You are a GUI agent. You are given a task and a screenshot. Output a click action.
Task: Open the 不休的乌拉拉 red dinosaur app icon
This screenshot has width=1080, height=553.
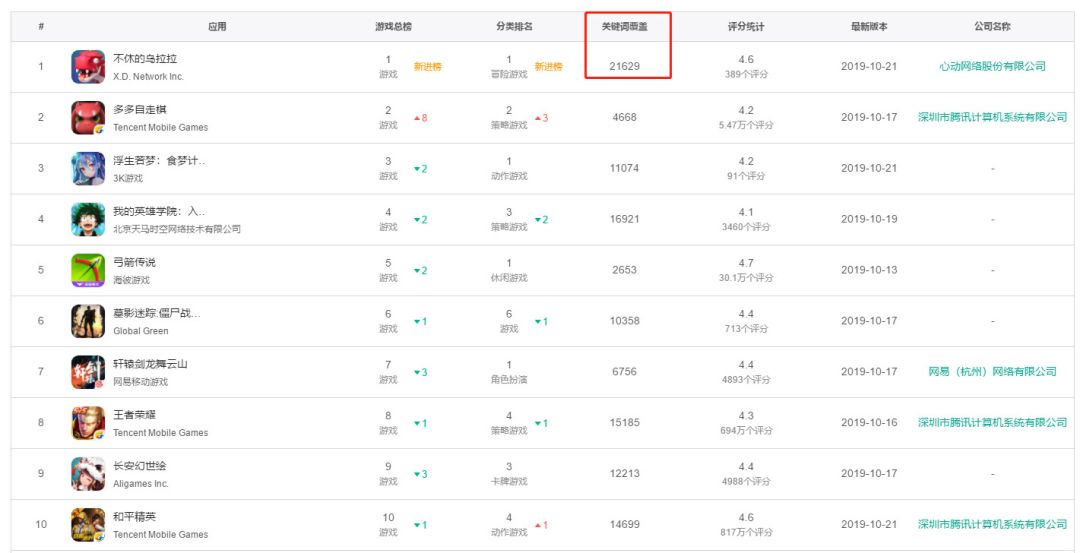(88, 67)
